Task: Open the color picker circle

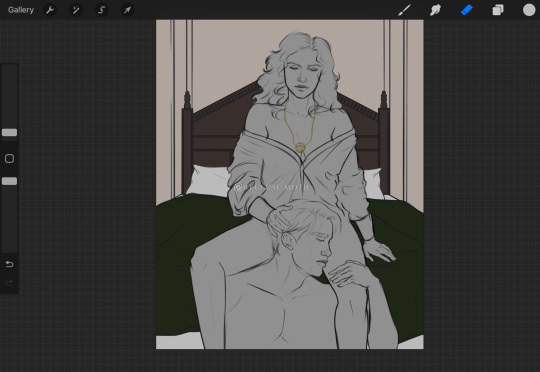Action: pyautogui.click(x=529, y=10)
